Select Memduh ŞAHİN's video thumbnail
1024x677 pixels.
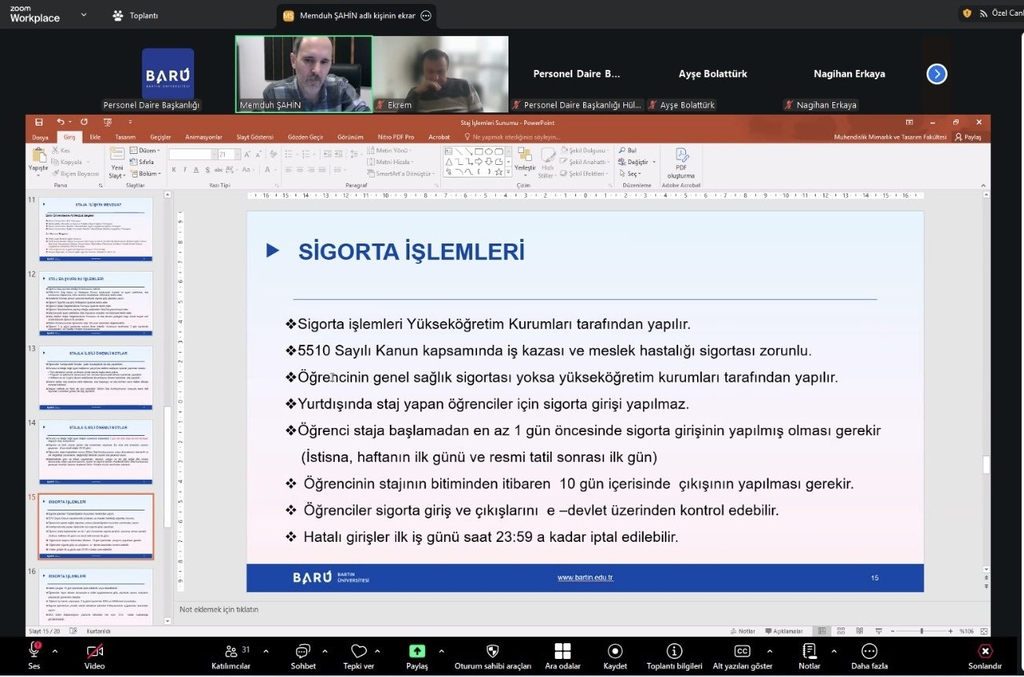coord(303,73)
